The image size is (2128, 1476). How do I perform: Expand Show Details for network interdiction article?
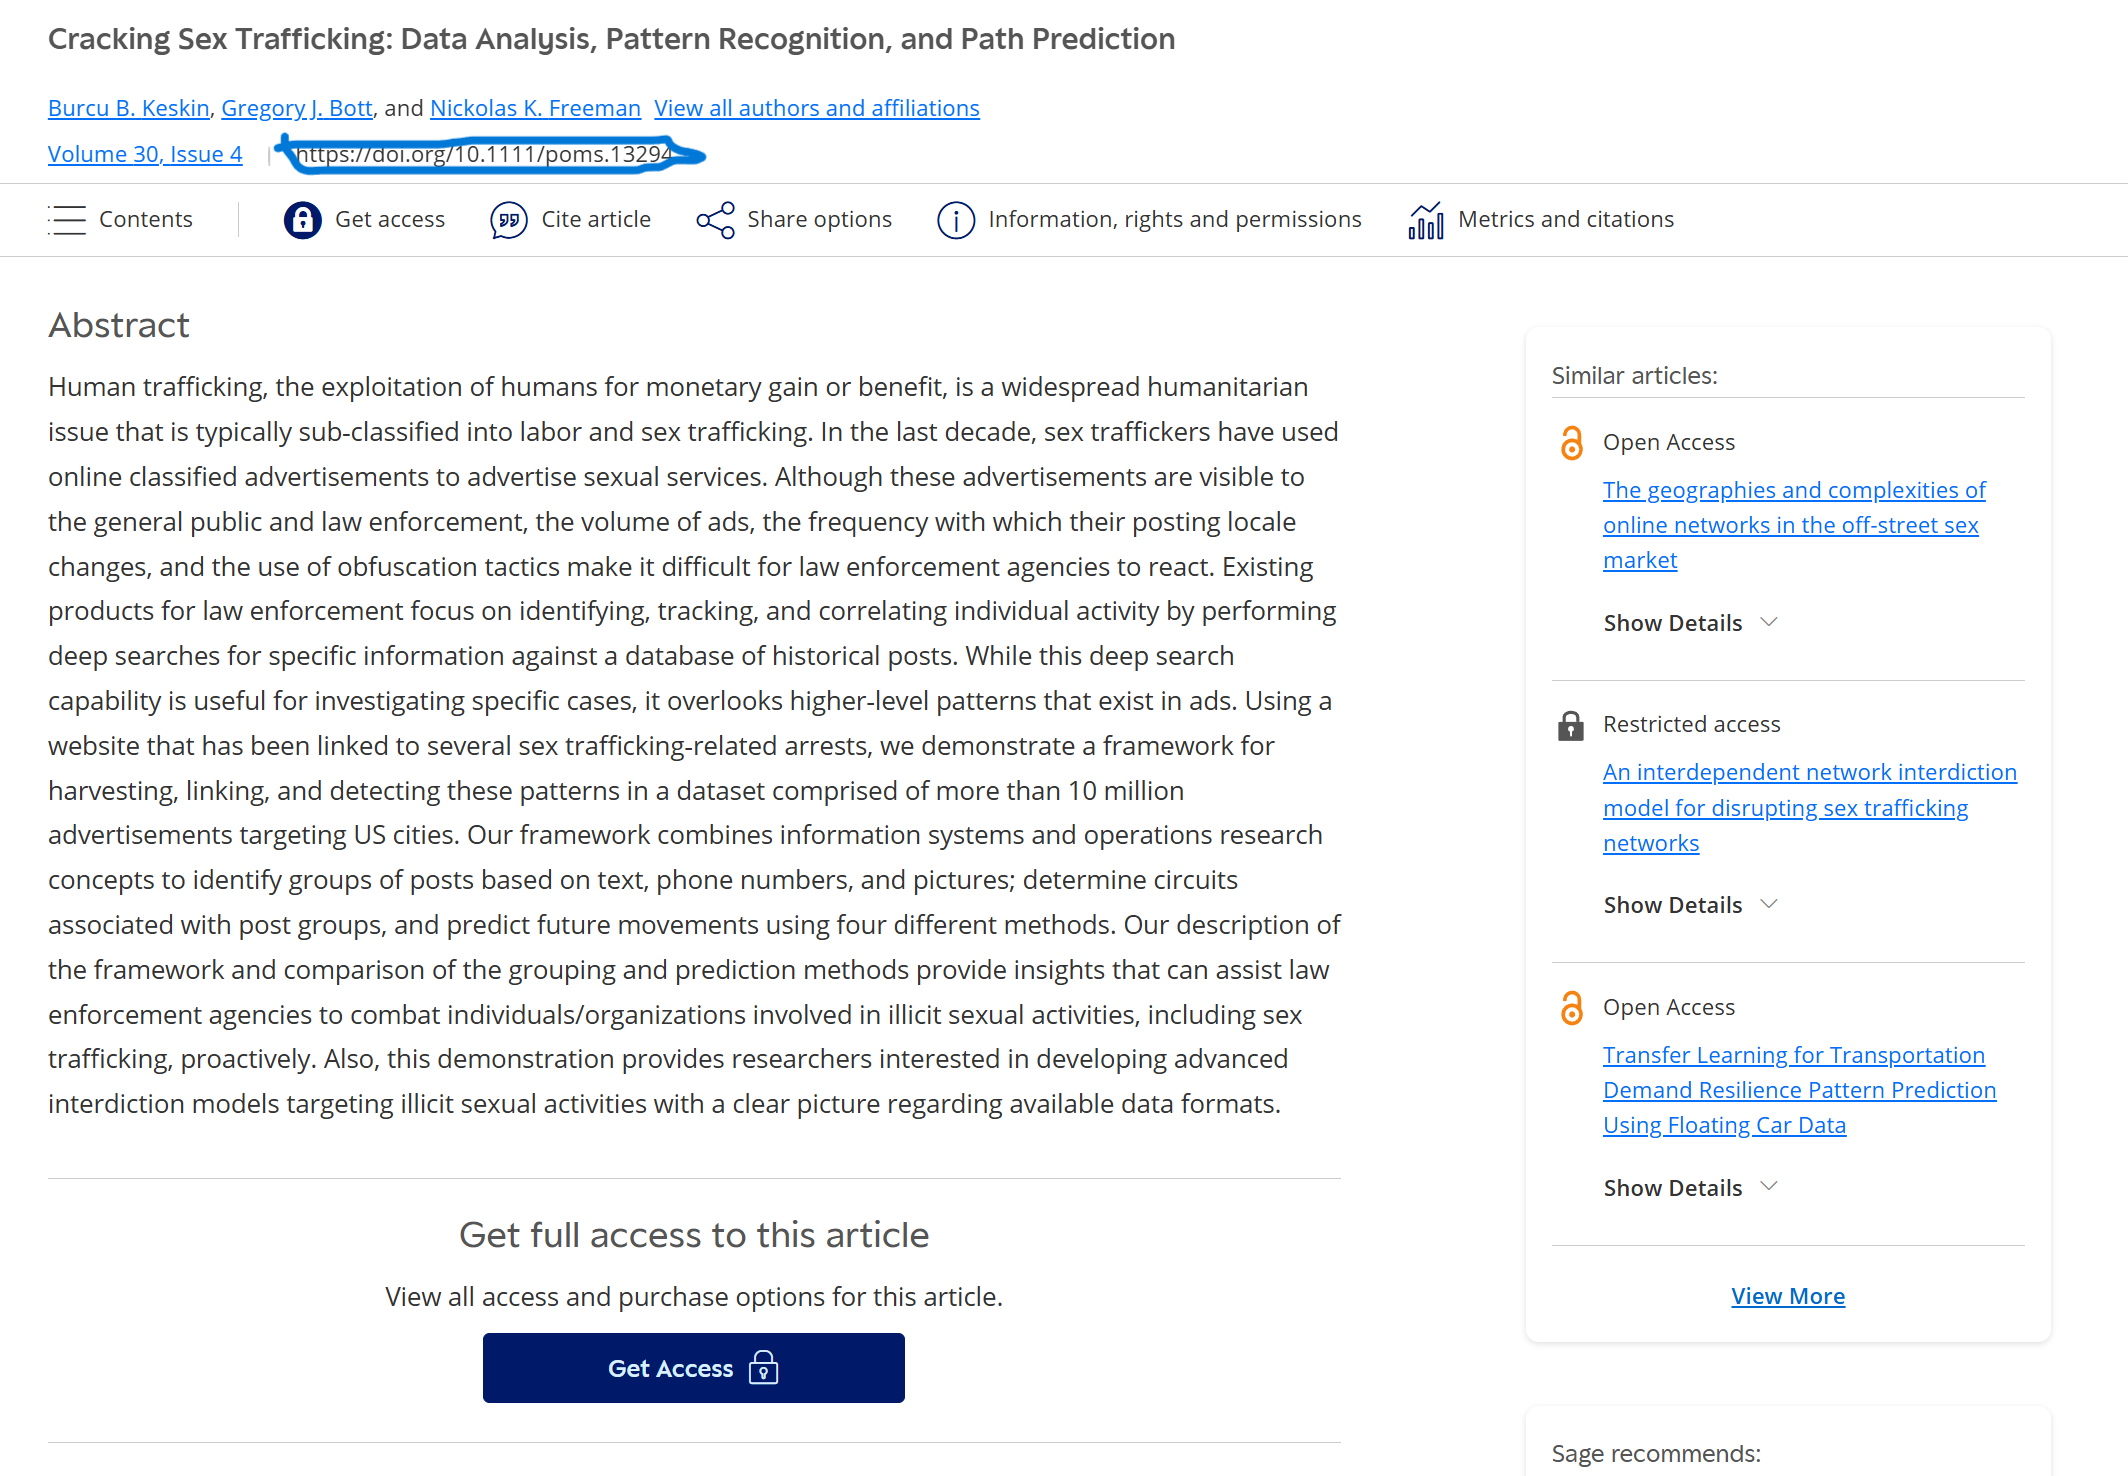click(x=1690, y=905)
